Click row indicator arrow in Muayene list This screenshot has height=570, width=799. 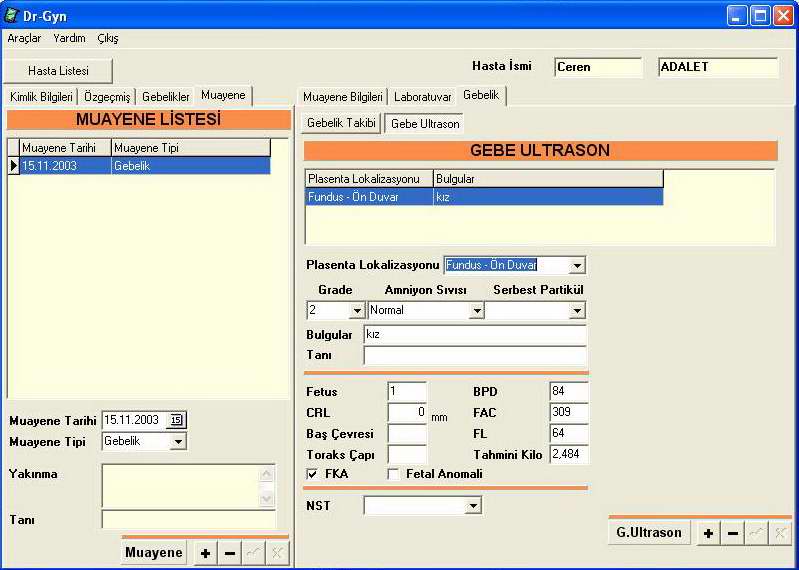(x=13, y=166)
